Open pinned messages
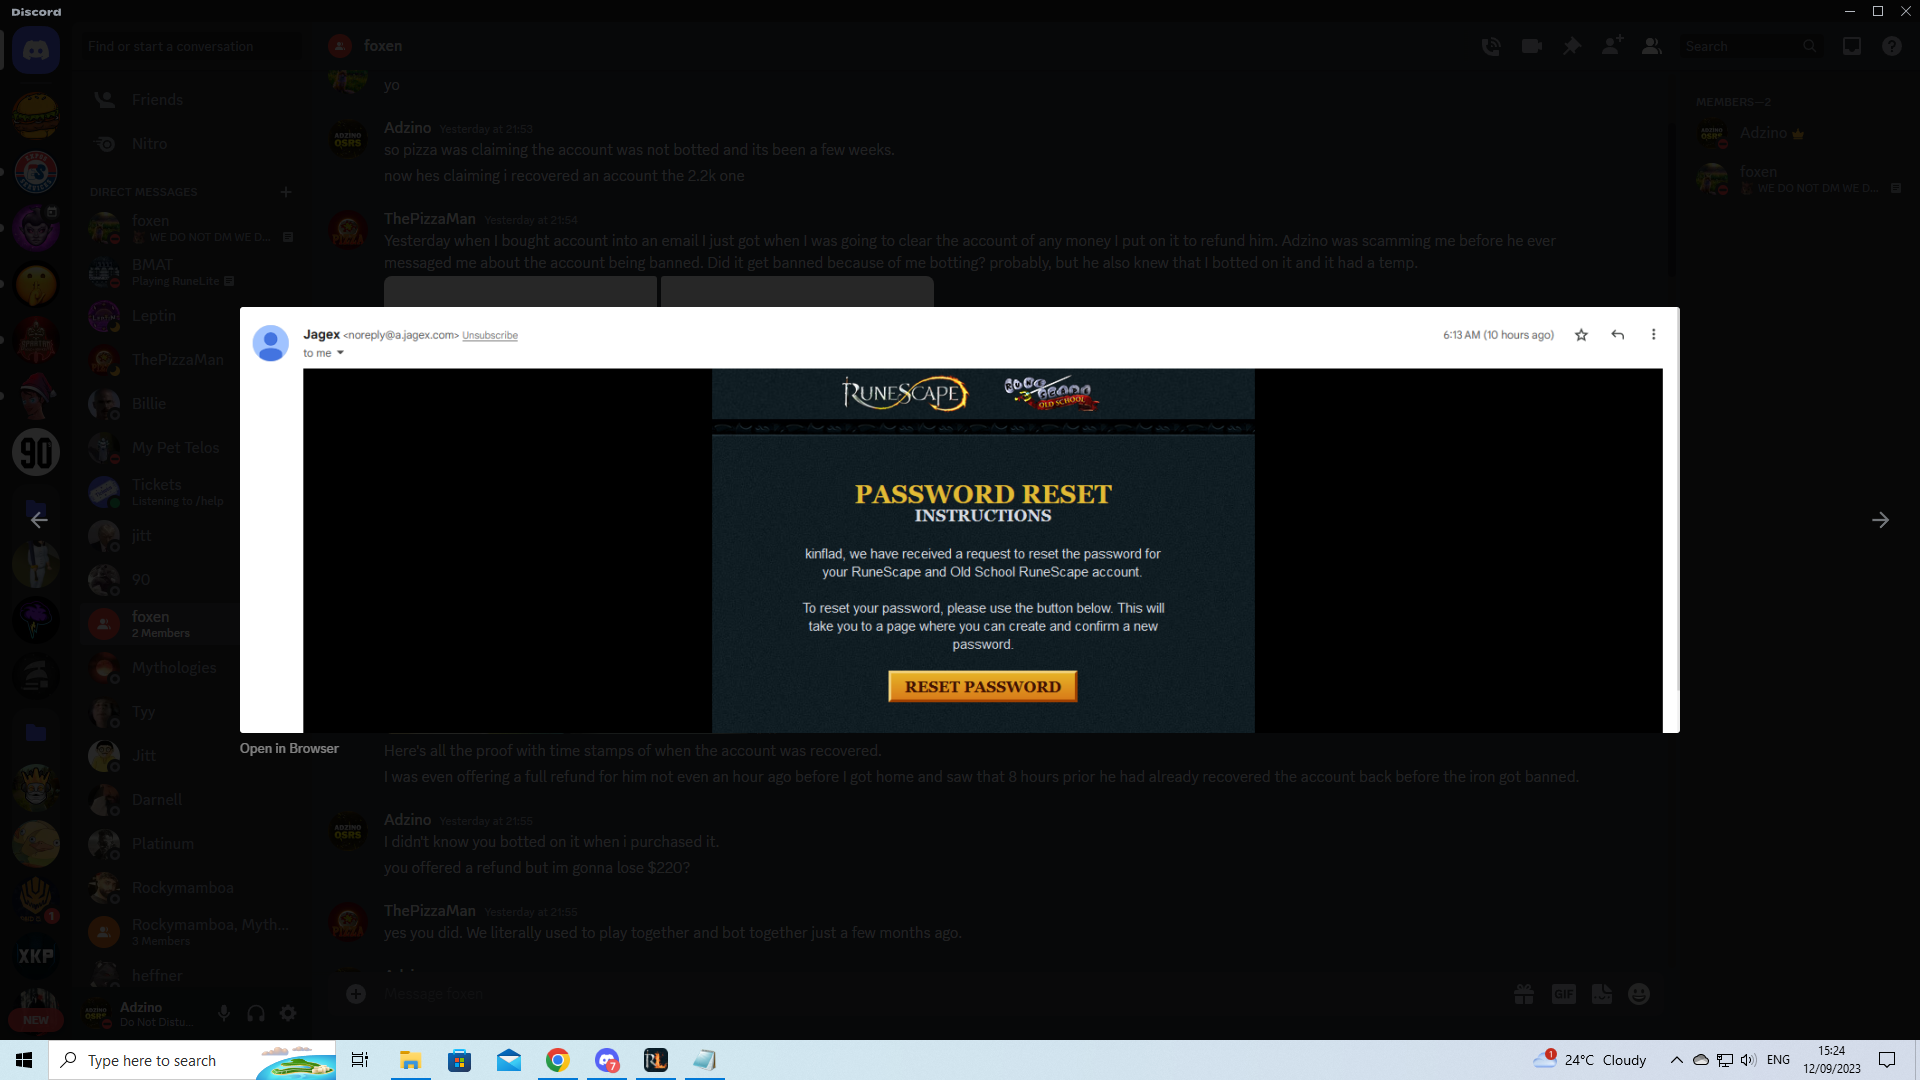Screen dimensions: 1920x1080 1572,46
